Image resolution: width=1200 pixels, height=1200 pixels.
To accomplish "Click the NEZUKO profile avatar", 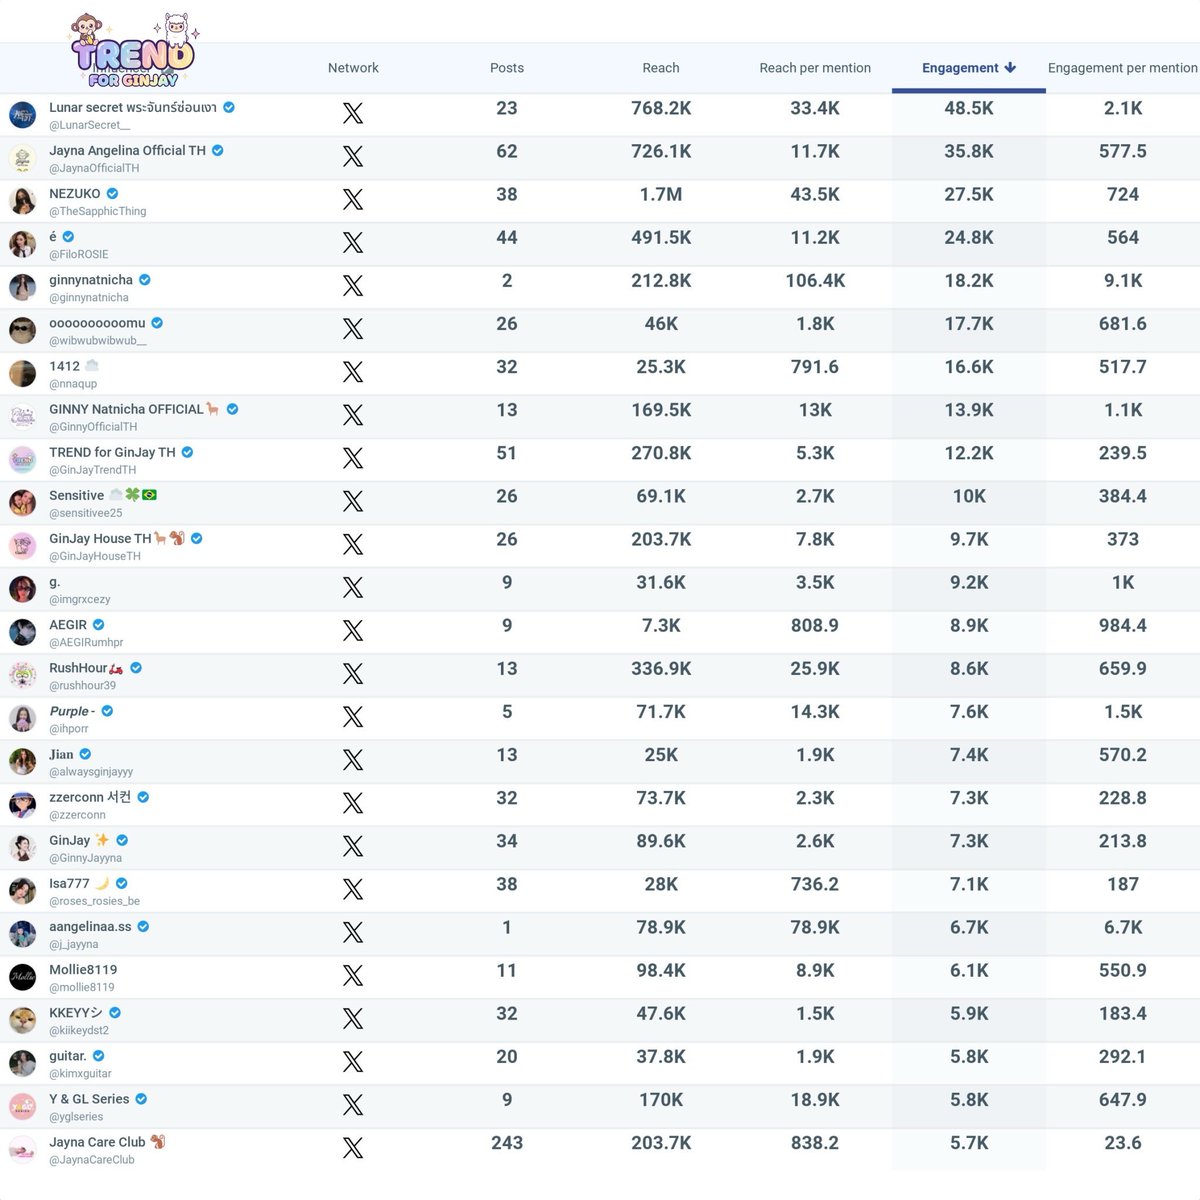I will pos(23,201).
